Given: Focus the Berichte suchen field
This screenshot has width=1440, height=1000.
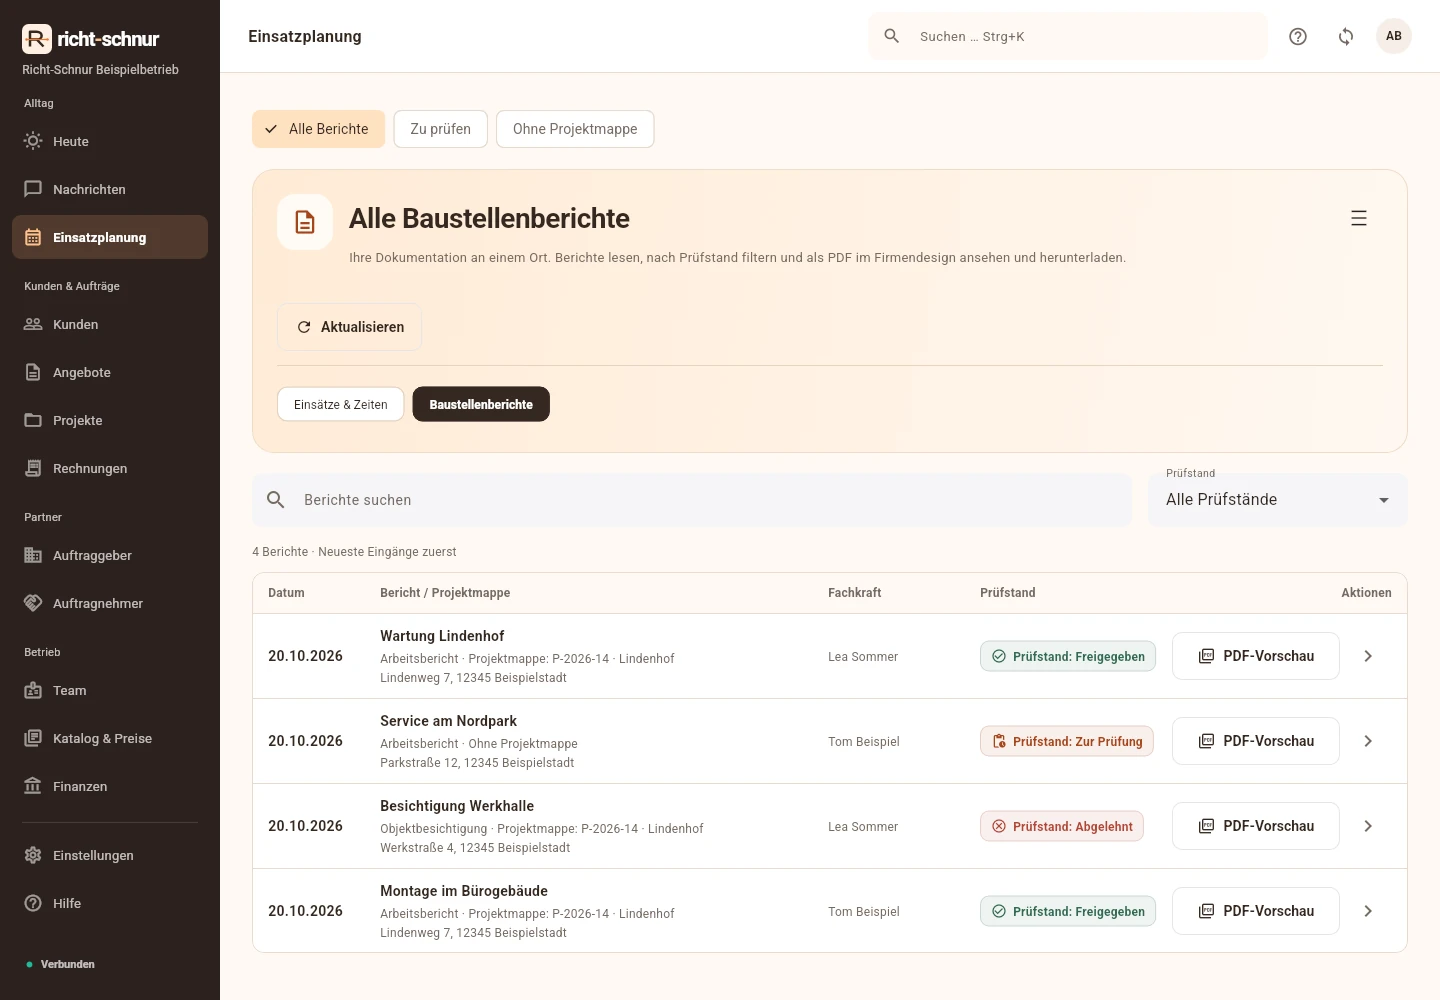Looking at the screenshot, I should (692, 500).
